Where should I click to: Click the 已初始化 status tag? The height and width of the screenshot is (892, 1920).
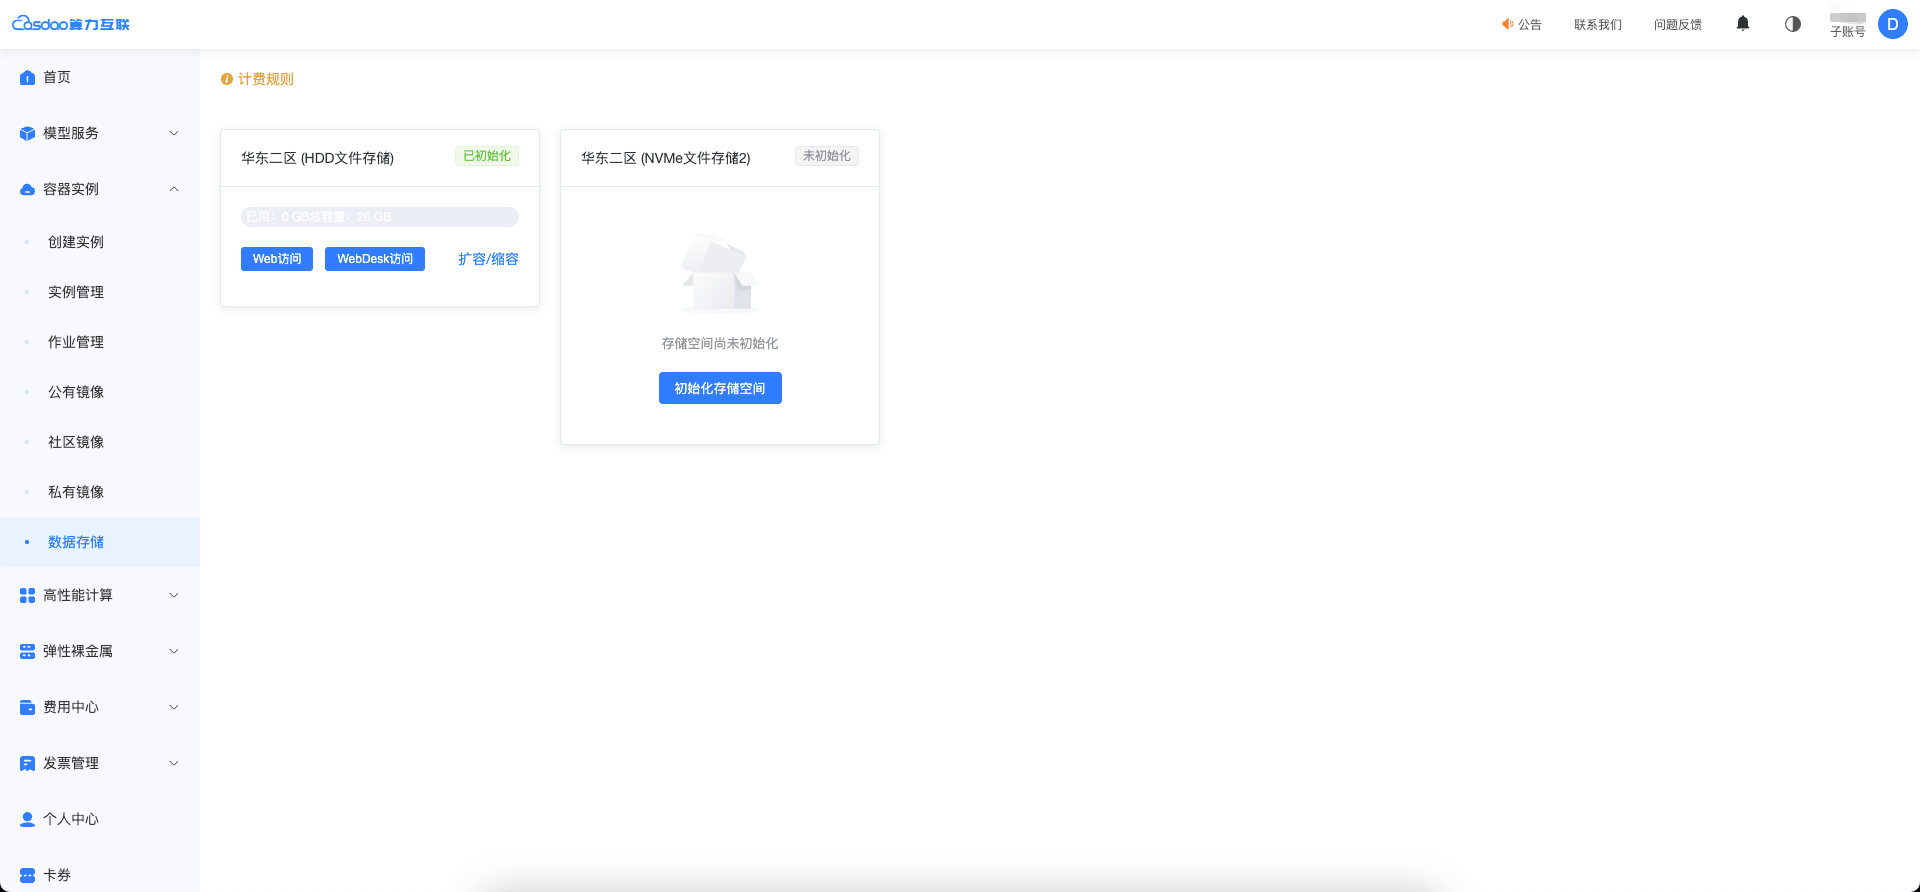[x=487, y=156]
